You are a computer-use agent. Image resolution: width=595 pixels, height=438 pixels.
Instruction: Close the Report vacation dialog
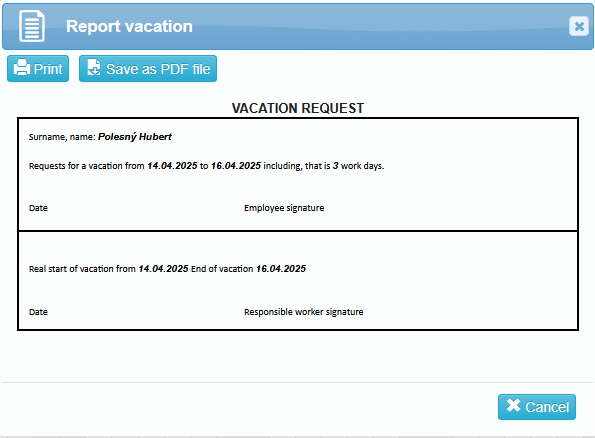[579, 26]
